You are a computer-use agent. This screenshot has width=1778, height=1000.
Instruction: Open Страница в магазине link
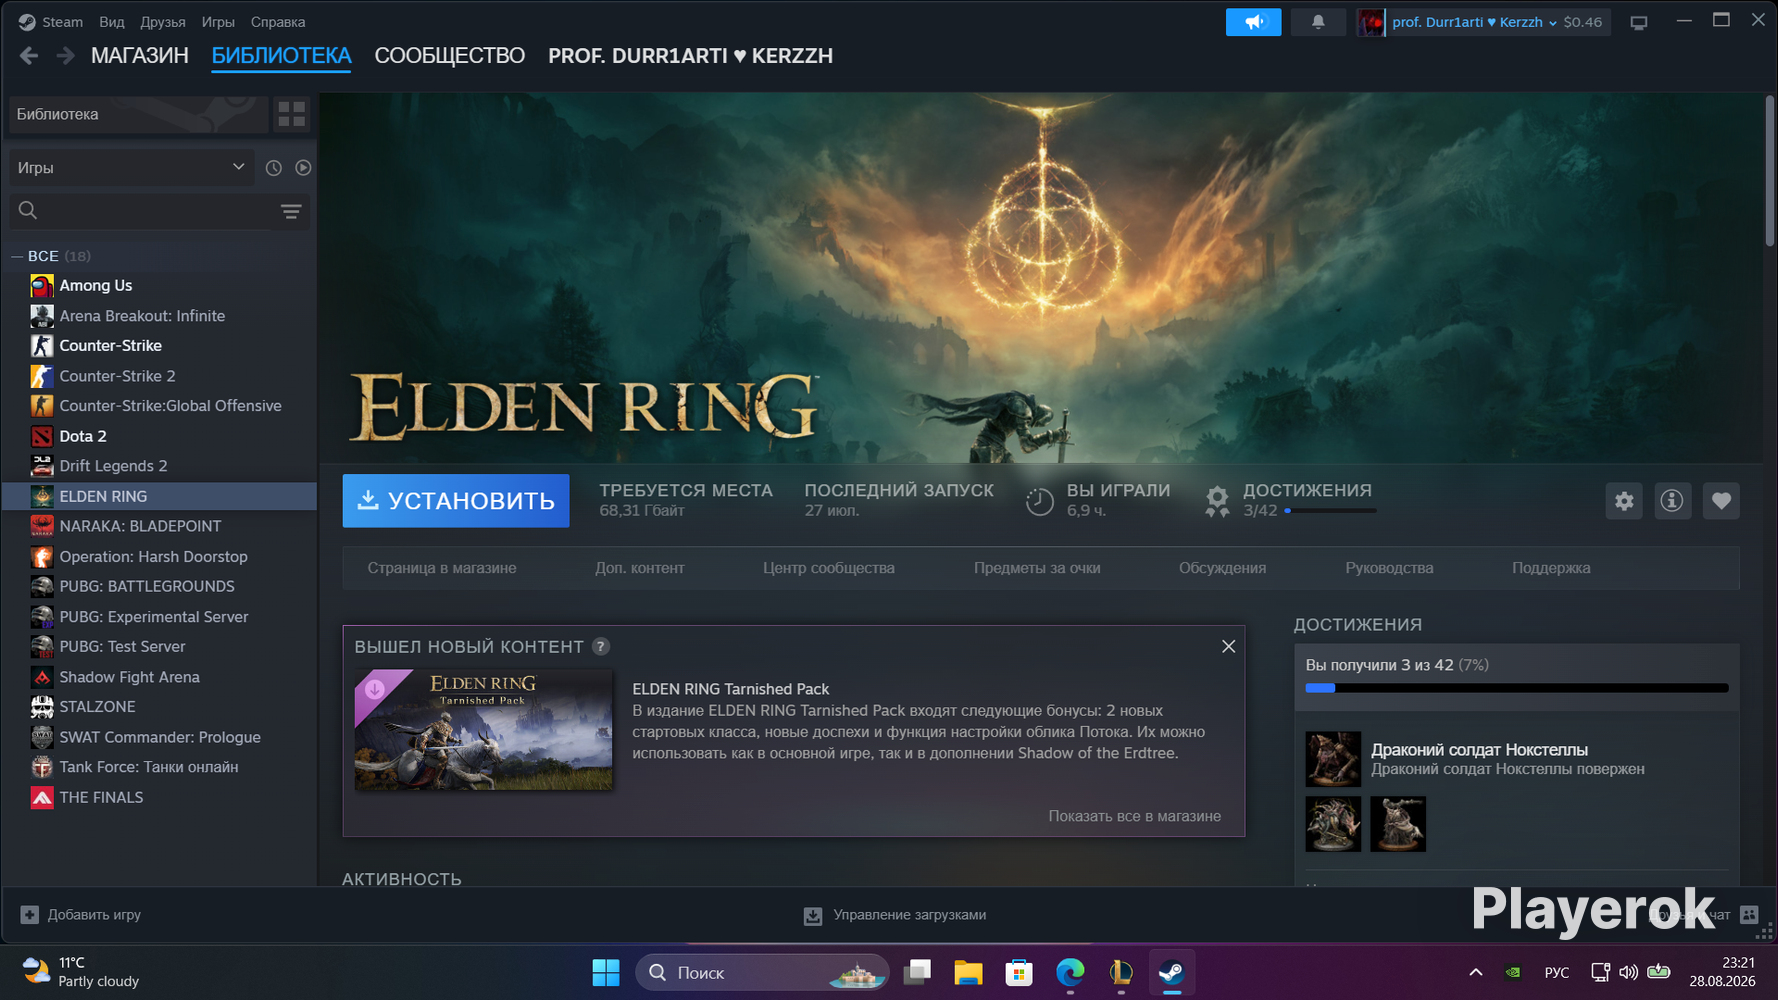click(x=442, y=568)
